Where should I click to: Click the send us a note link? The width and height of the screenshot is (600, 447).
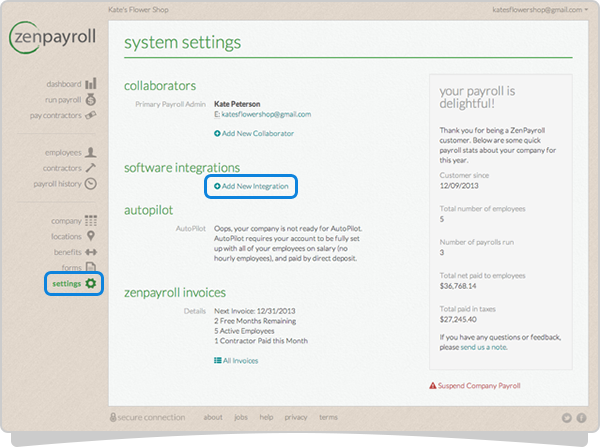(x=484, y=347)
